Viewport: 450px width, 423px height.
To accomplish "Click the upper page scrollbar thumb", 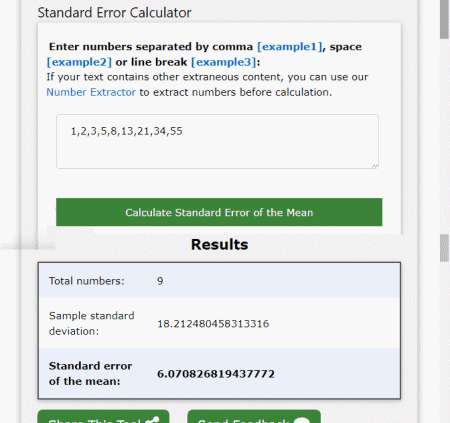I will point(444,19).
